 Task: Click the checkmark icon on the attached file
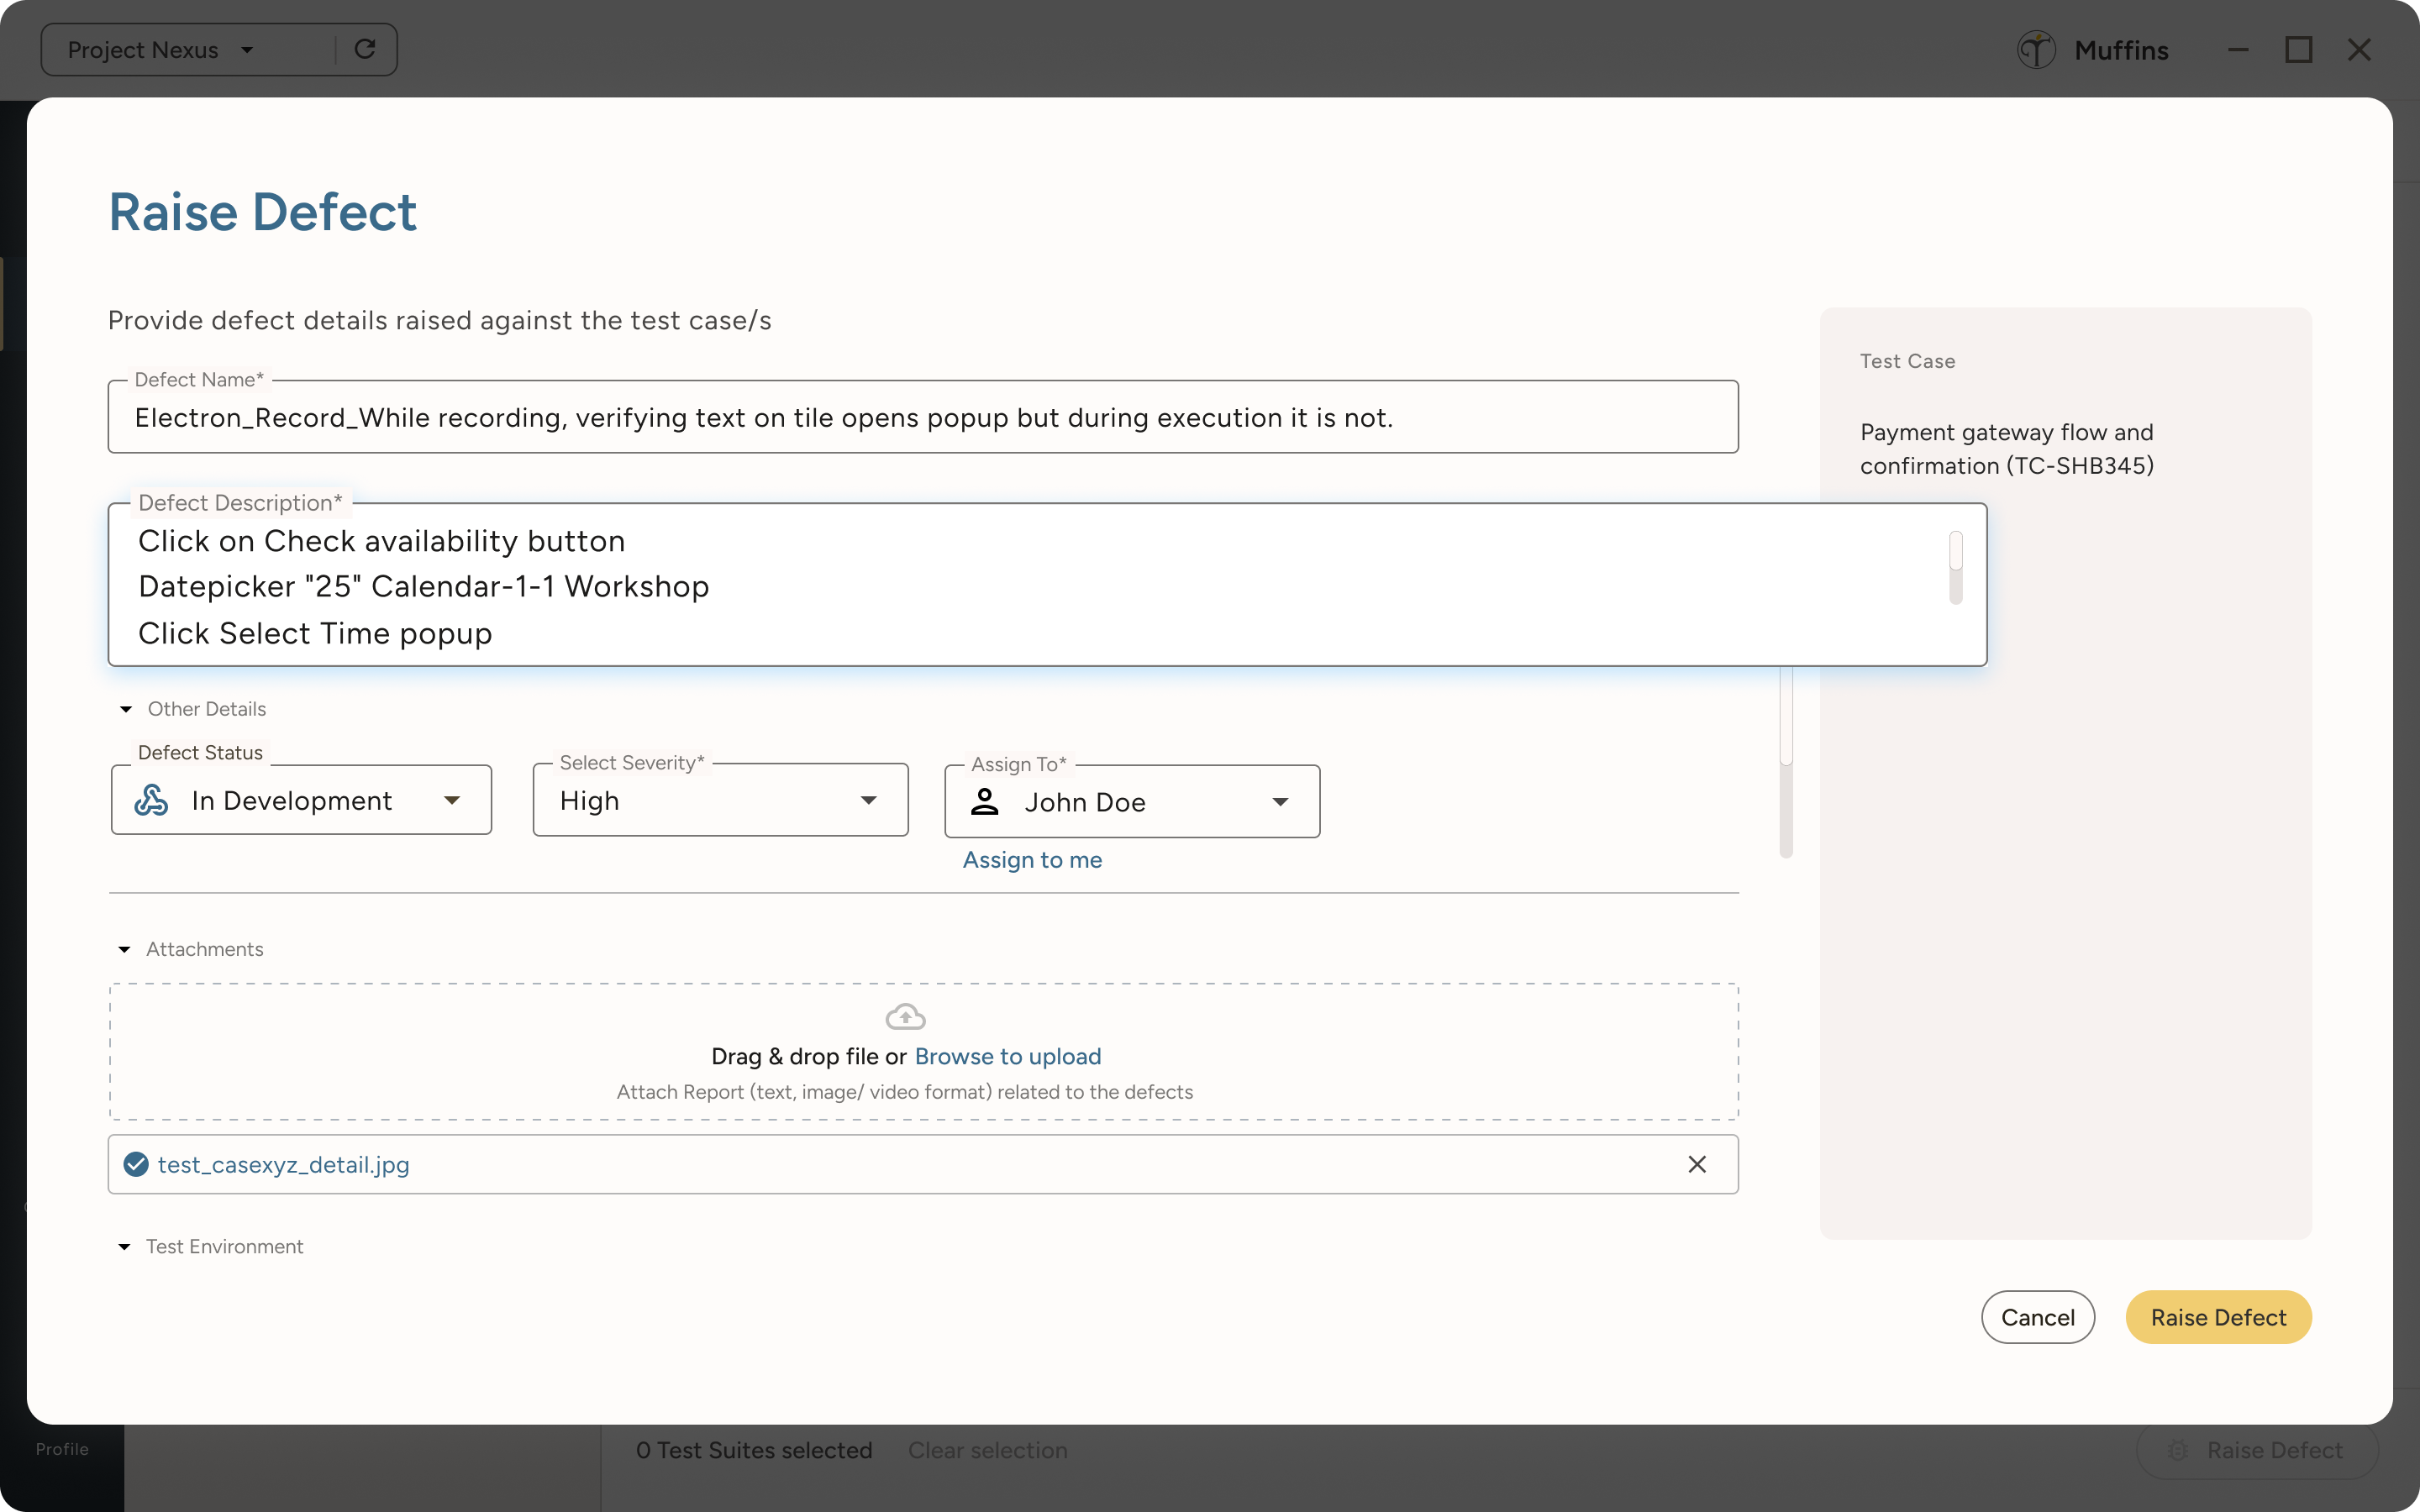point(135,1163)
